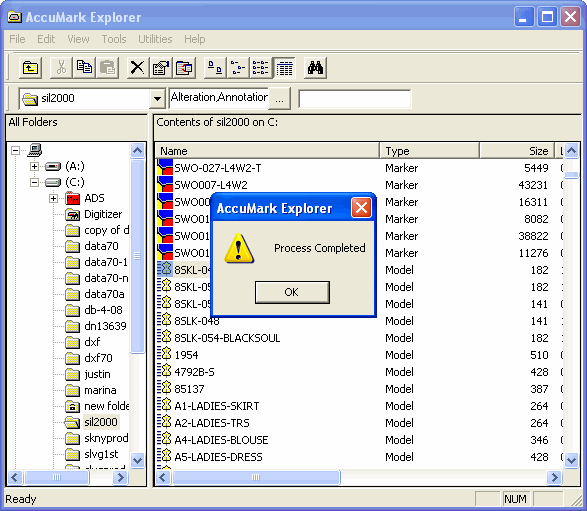Select the marina folder in tree
The height and width of the screenshot is (511, 587).
coord(100,390)
